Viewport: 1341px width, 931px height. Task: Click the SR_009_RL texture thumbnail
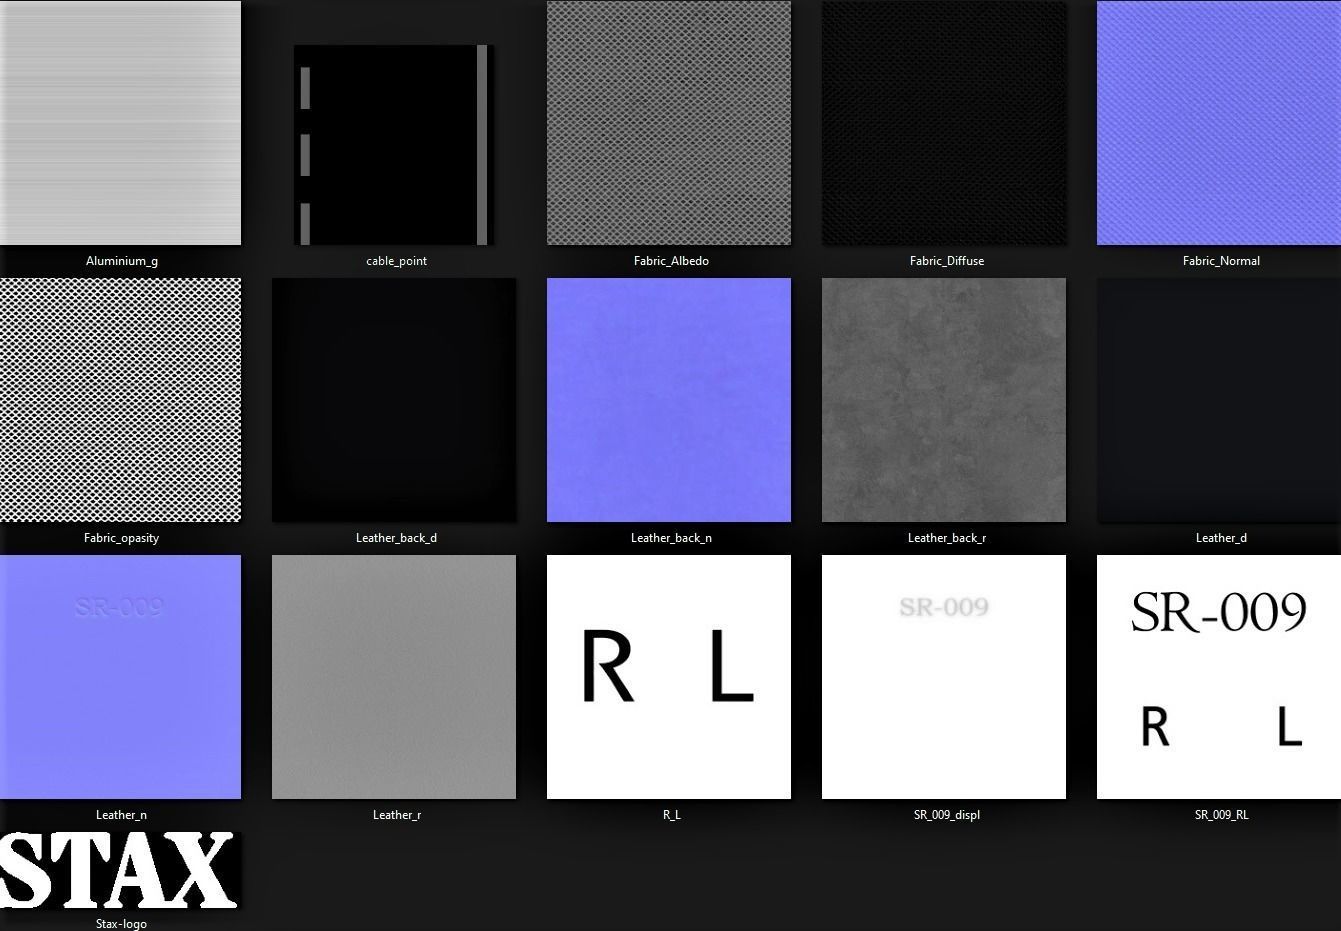pyautogui.click(x=1219, y=677)
